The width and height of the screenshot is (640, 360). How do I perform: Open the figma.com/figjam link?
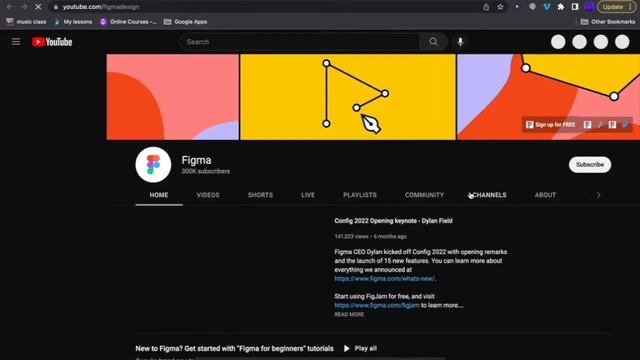tap(376, 305)
